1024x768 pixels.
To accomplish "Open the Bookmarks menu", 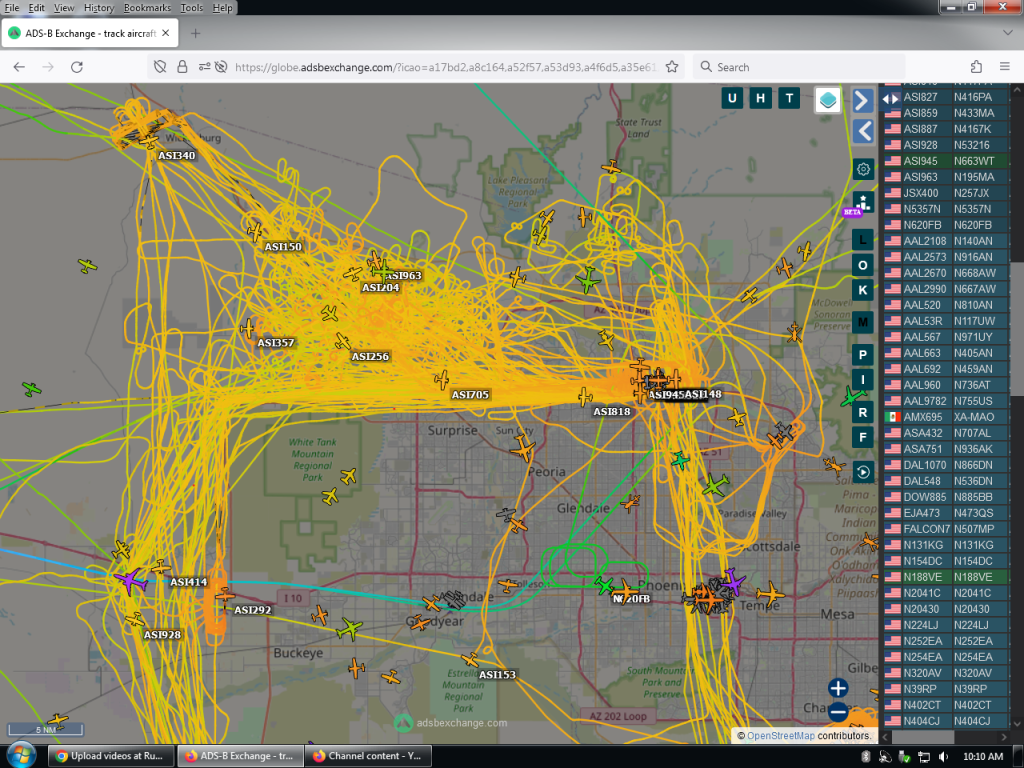I will coord(148,8).
